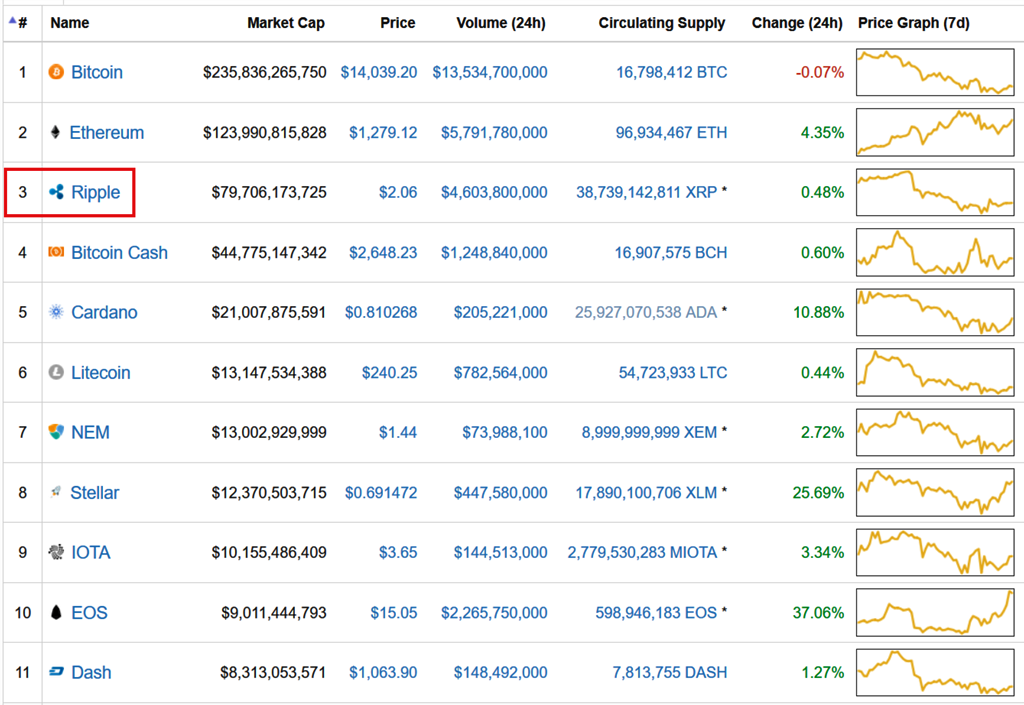Open Litecoin 7-day price graph
The width and height of the screenshot is (1024, 705).
click(x=935, y=373)
